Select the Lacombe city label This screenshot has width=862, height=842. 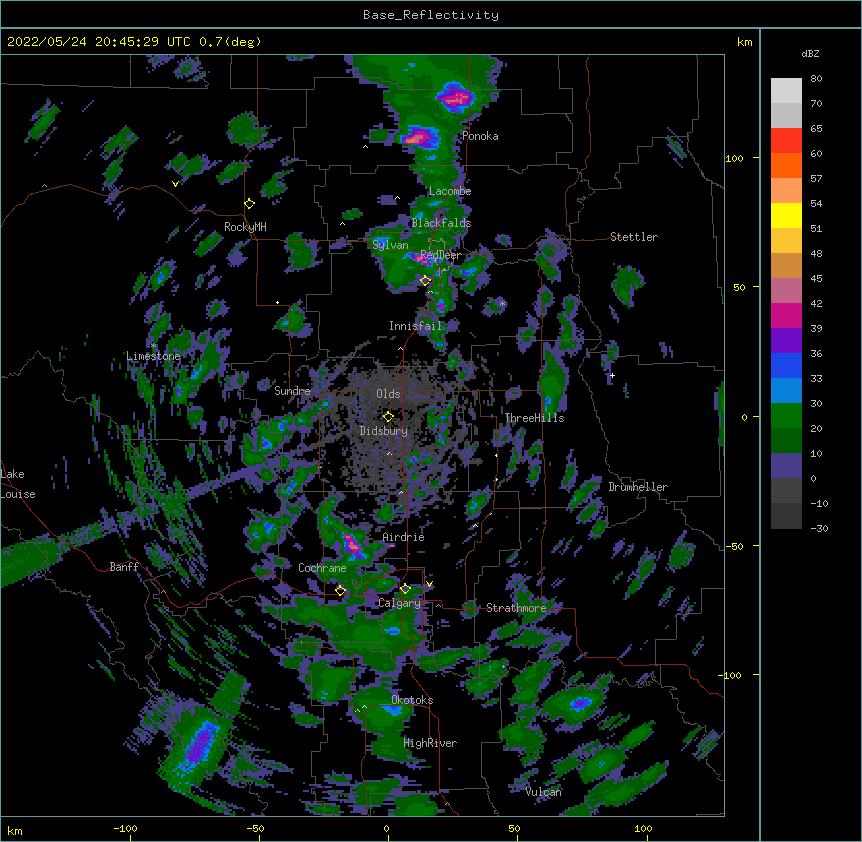click(x=450, y=191)
